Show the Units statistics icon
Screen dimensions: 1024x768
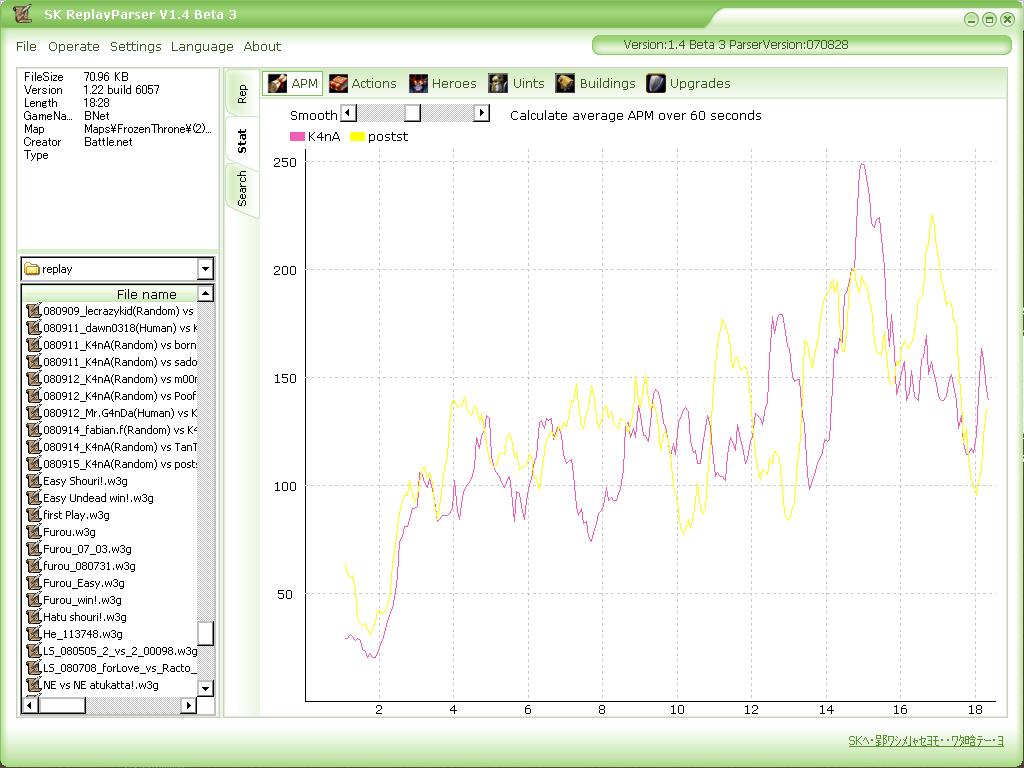(498, 83)
